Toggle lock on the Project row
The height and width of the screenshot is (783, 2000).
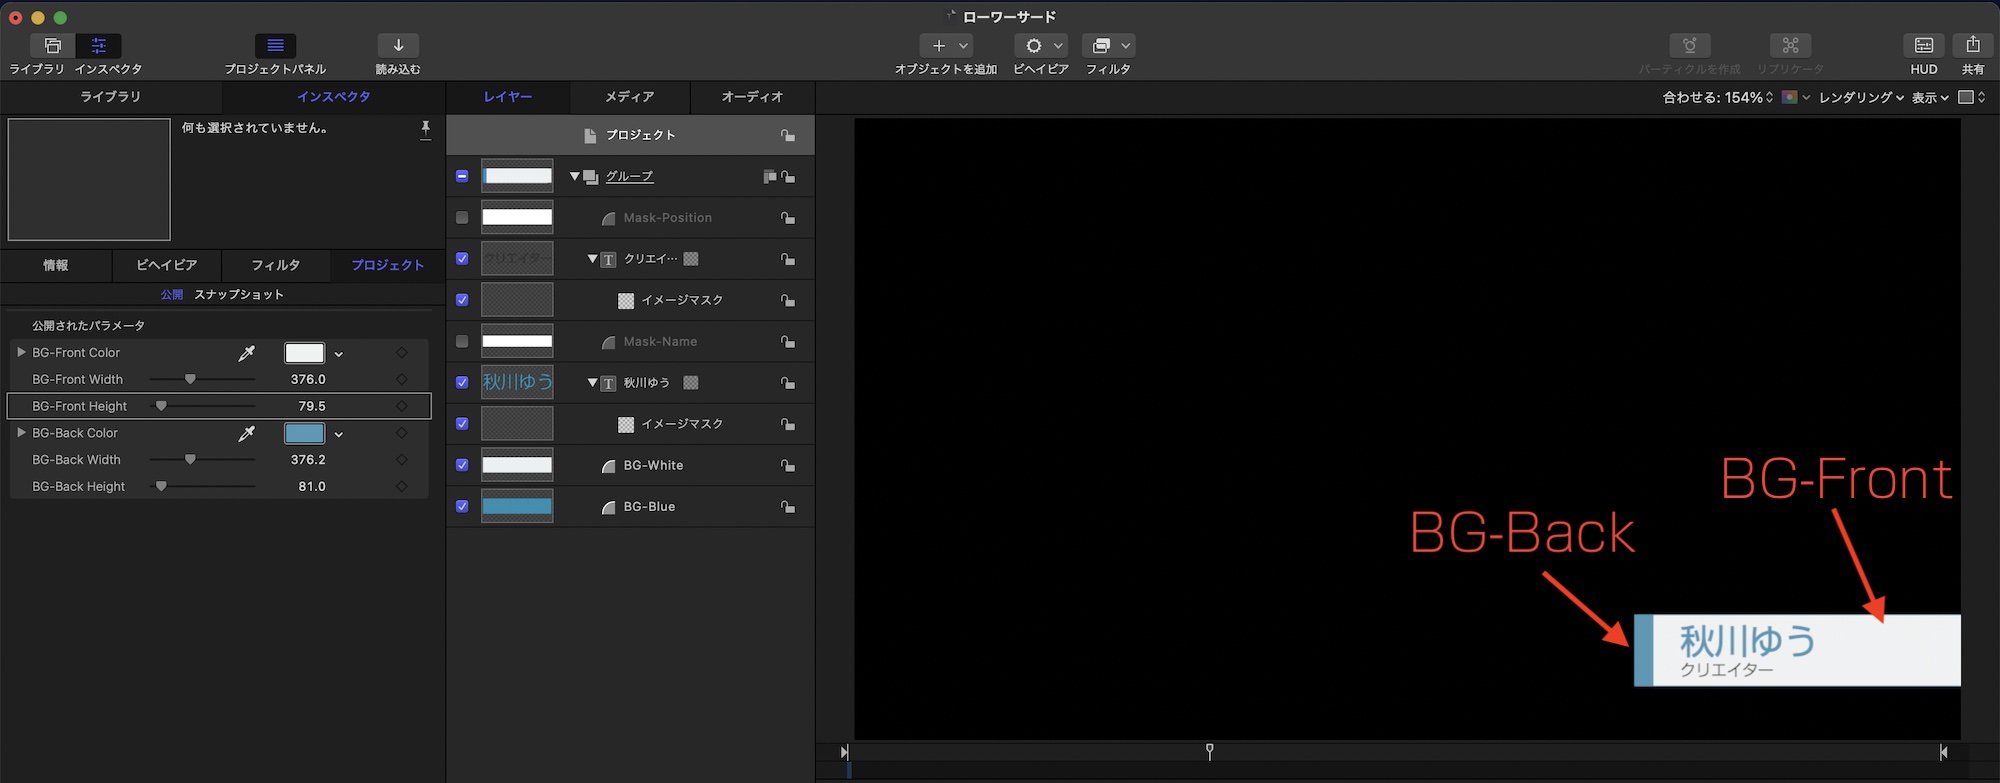coord(788,135)
